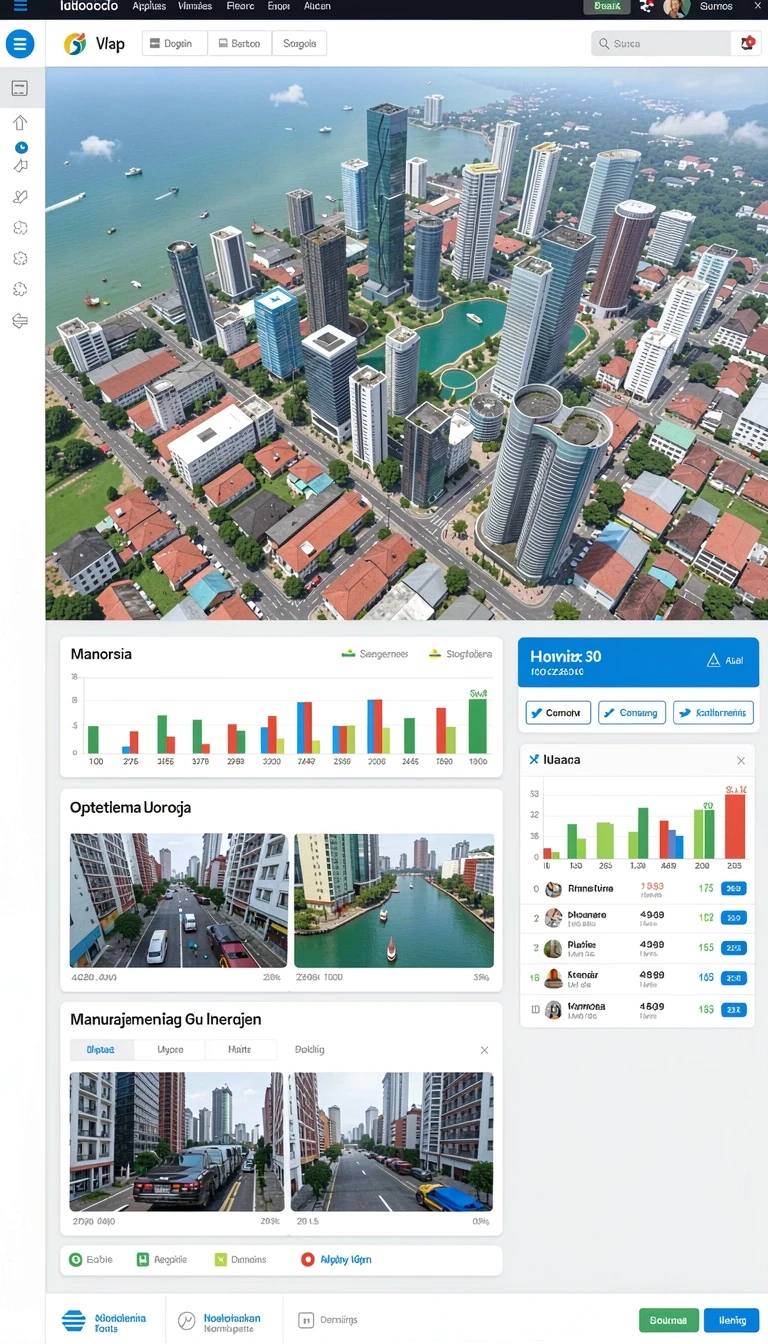Click the circular gauge icon in bottom bar
The width and height of the screenshot is (768, 1344).
coord(187,1321)
